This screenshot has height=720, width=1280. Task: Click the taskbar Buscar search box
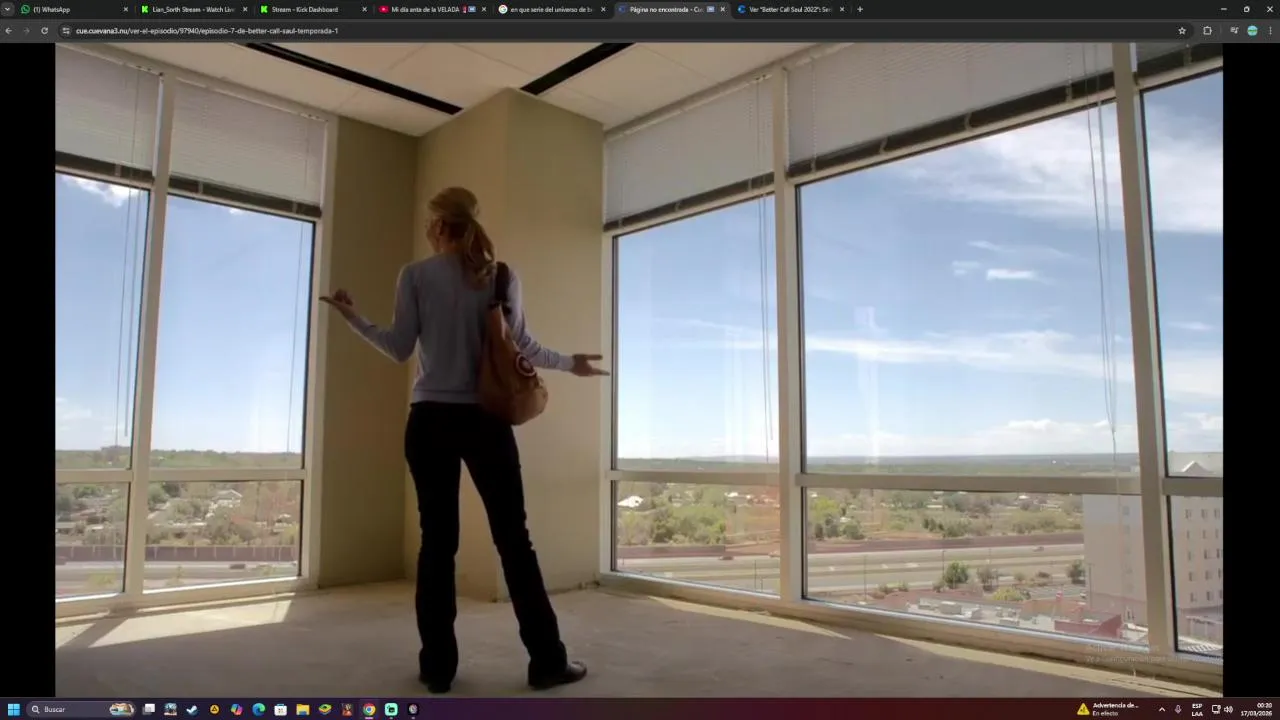coord(82,709)
